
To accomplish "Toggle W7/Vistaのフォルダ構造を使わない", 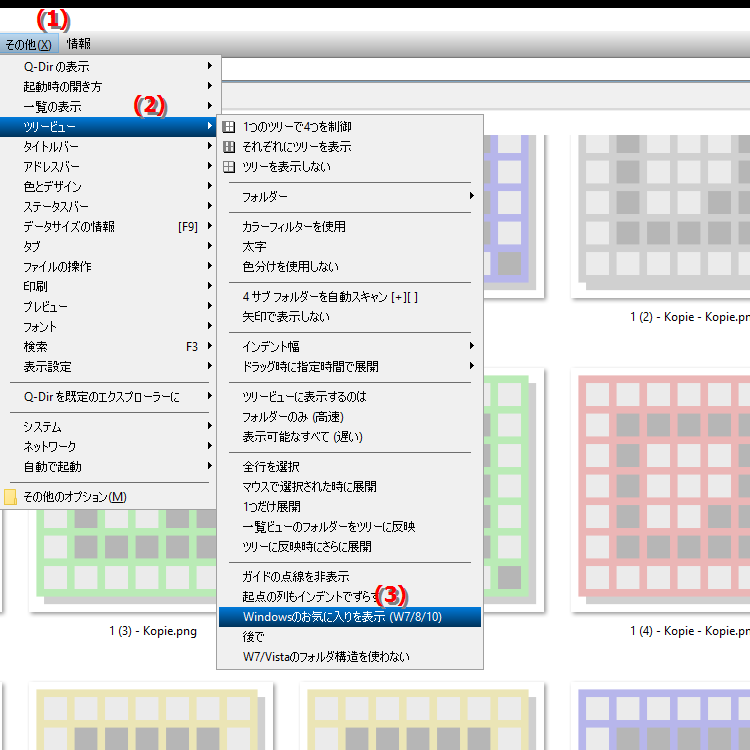I will pos(350,657).
